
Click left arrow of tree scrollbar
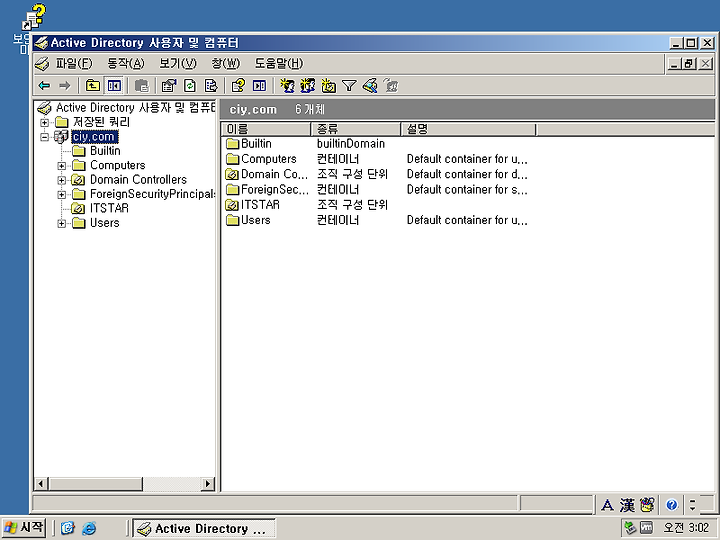point(41,484)
